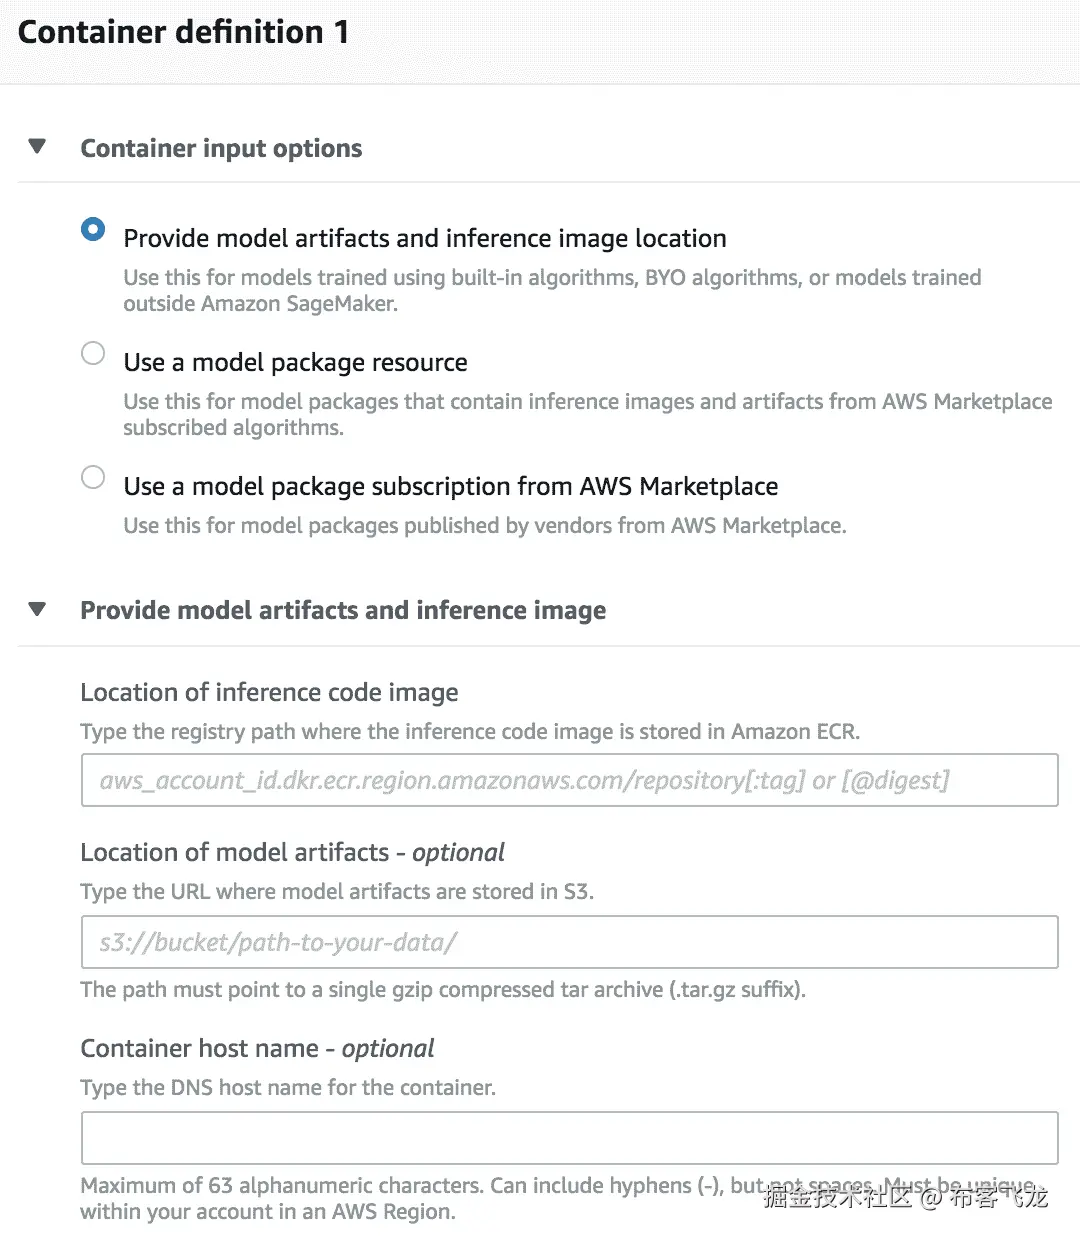Click the 'Location of model artifacts - optional' label

point(292,852)
